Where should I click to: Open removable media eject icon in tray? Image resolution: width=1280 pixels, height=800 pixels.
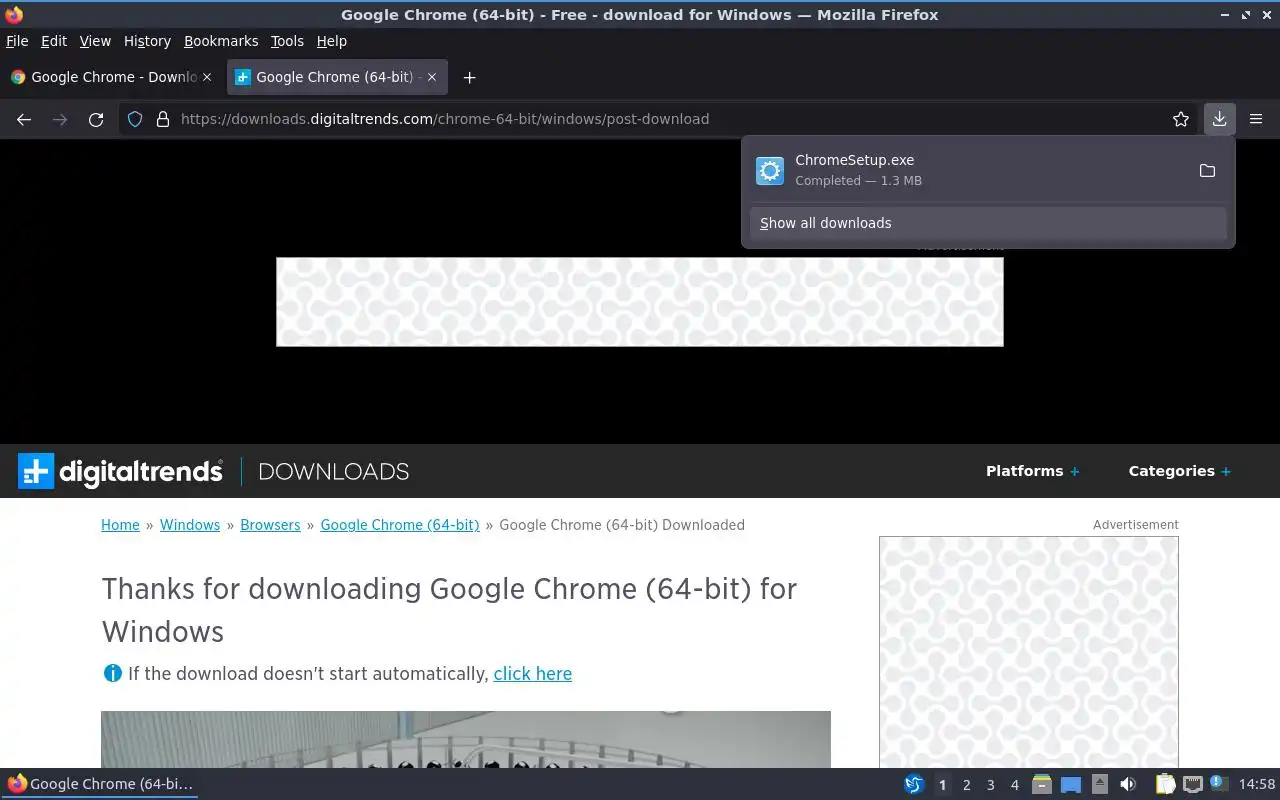[x=1099, y=785]
